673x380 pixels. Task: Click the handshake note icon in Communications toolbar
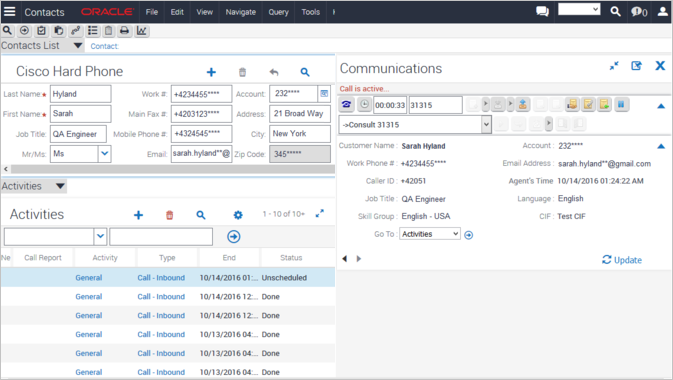coord(572,104)
